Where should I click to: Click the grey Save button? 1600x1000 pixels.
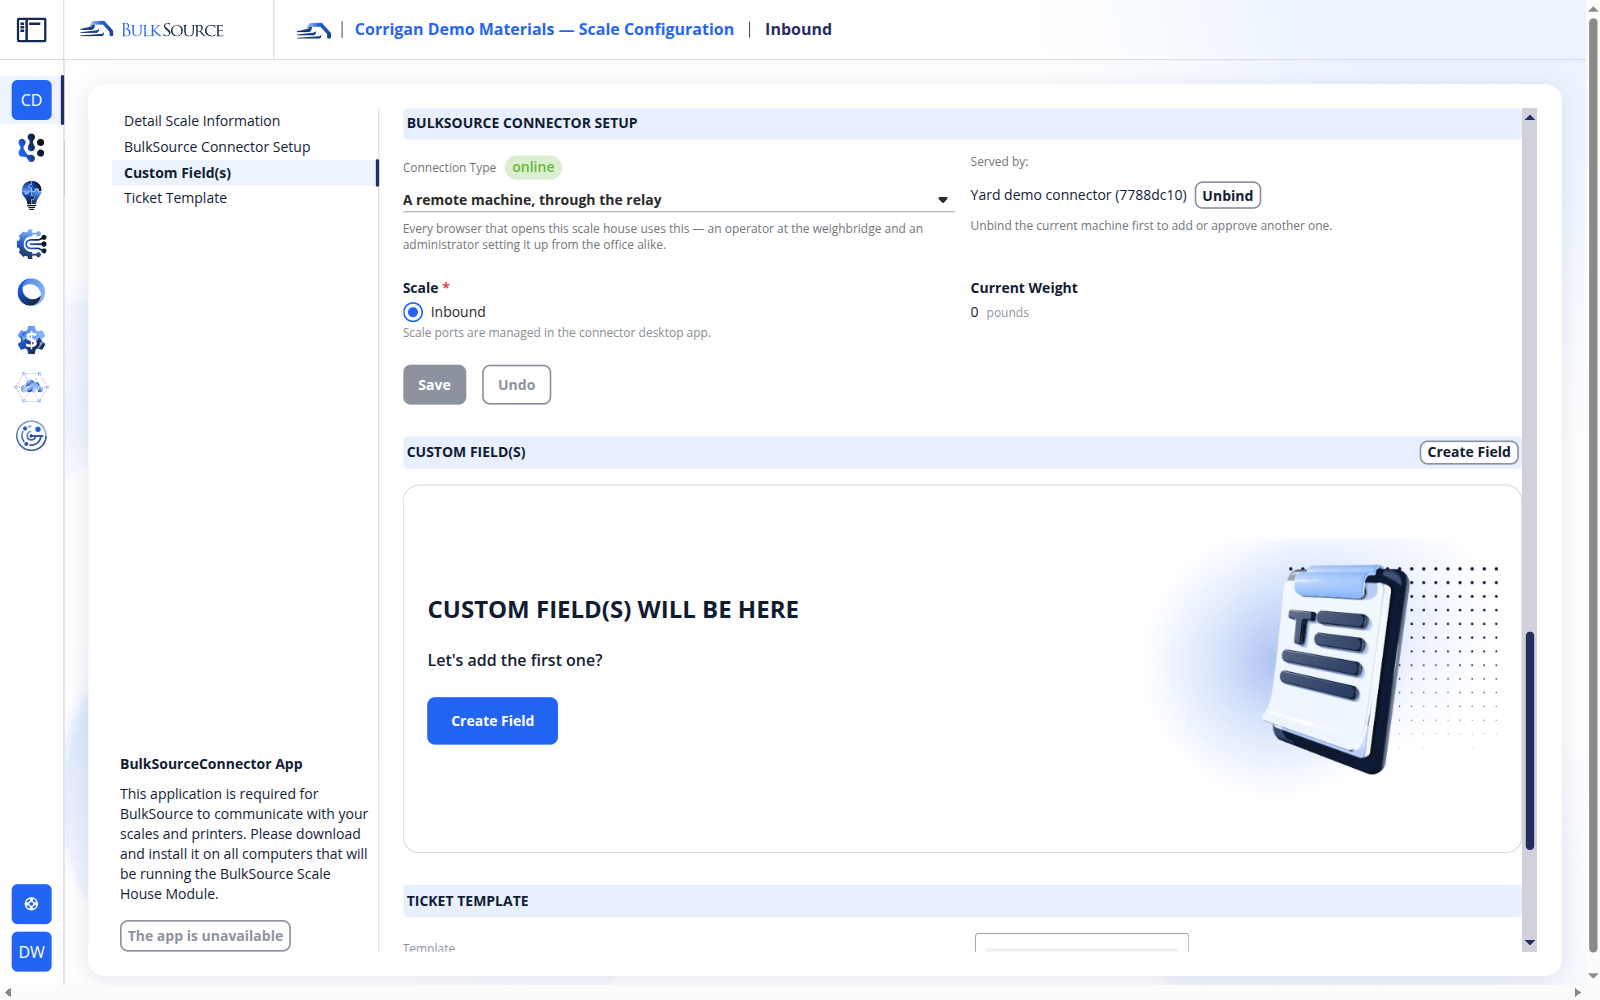point(434,385)
